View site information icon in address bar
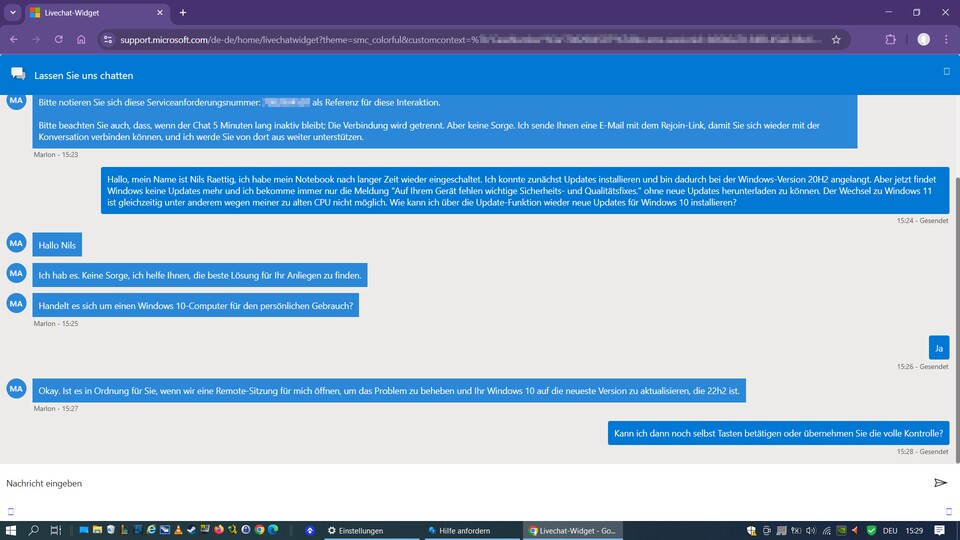The height and width of the screenshot is (540, 960). 108,39
